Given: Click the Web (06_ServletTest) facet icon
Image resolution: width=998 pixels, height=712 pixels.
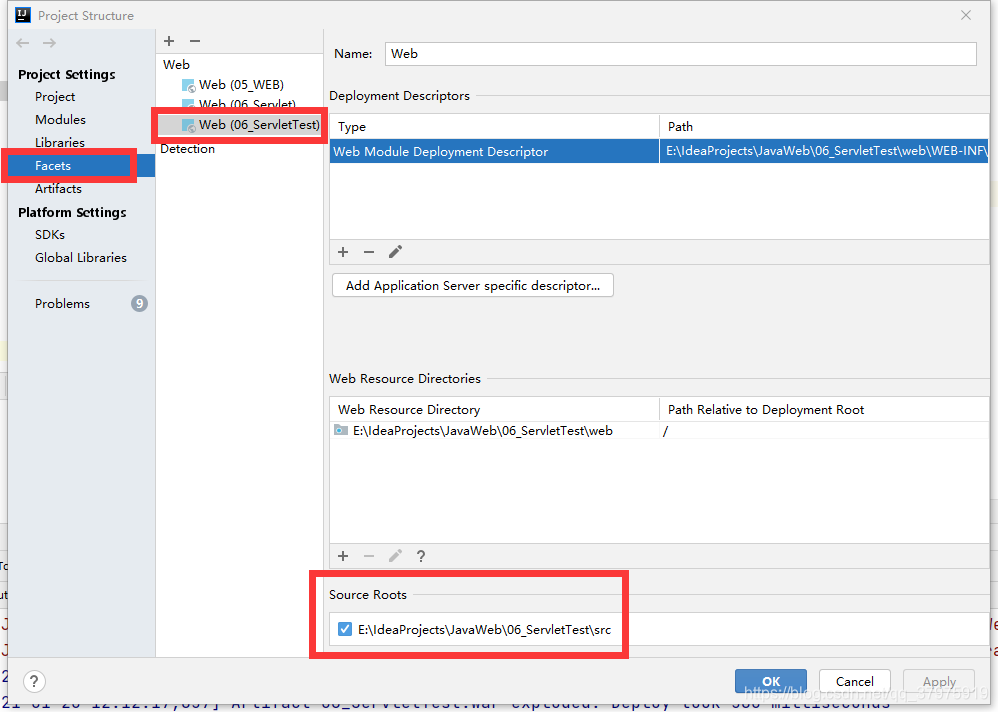Looking at the screenshot, I should (x=188, y=125).
